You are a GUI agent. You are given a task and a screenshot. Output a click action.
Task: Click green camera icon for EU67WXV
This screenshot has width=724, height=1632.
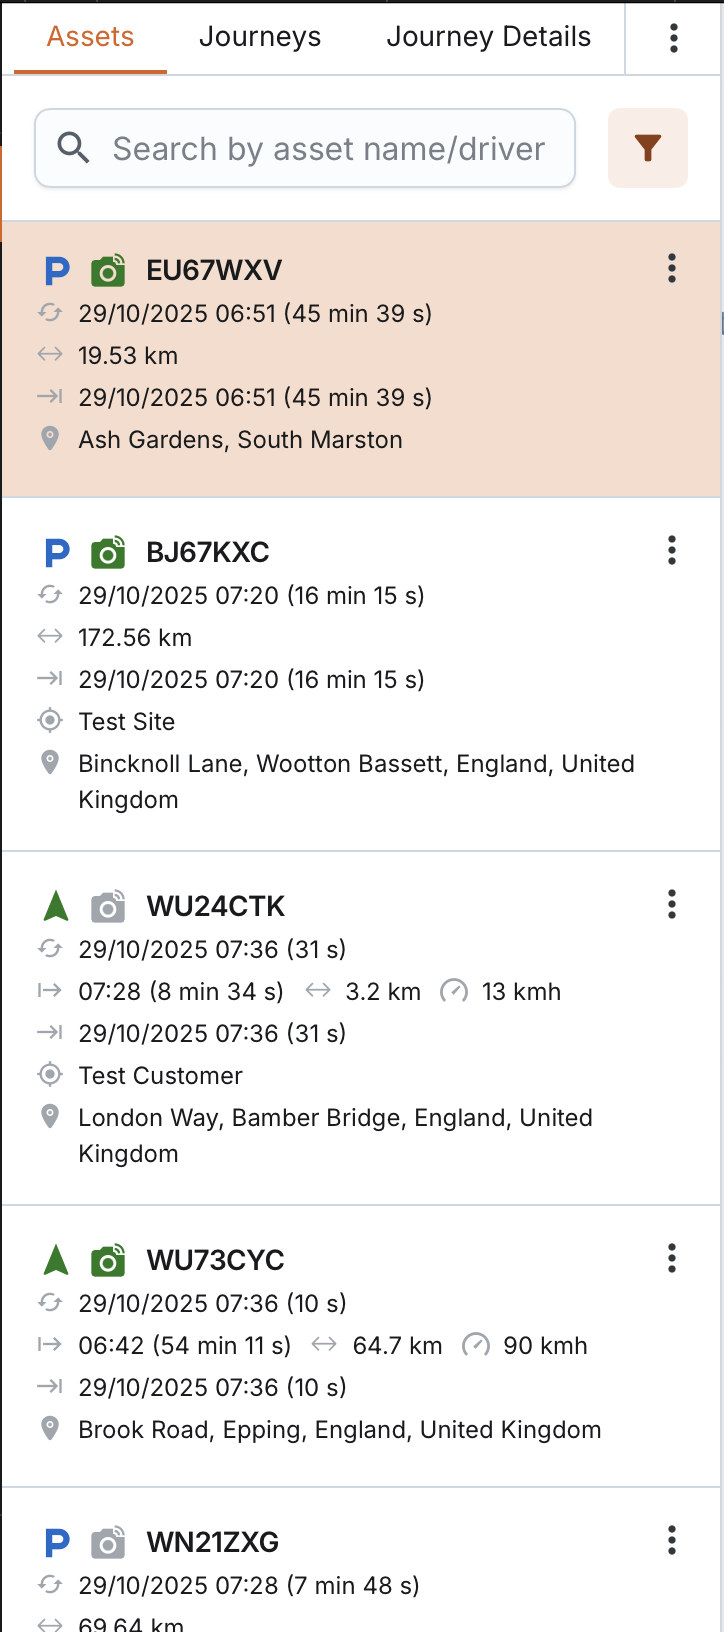coord(108,270)
